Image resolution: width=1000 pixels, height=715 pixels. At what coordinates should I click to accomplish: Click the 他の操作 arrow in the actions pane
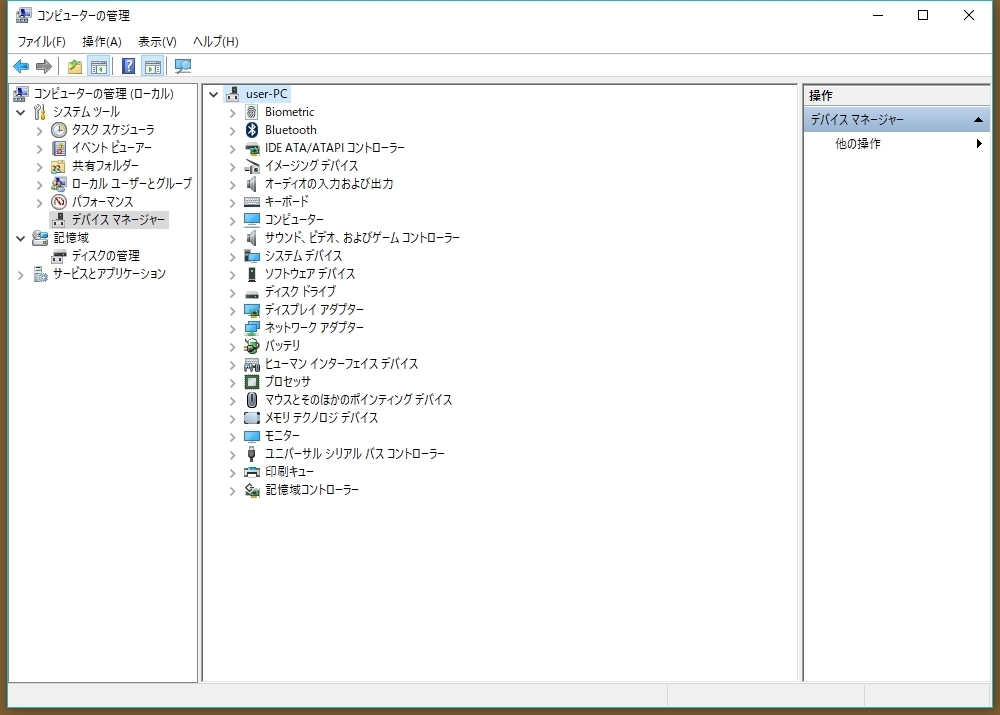pos(978,143)
